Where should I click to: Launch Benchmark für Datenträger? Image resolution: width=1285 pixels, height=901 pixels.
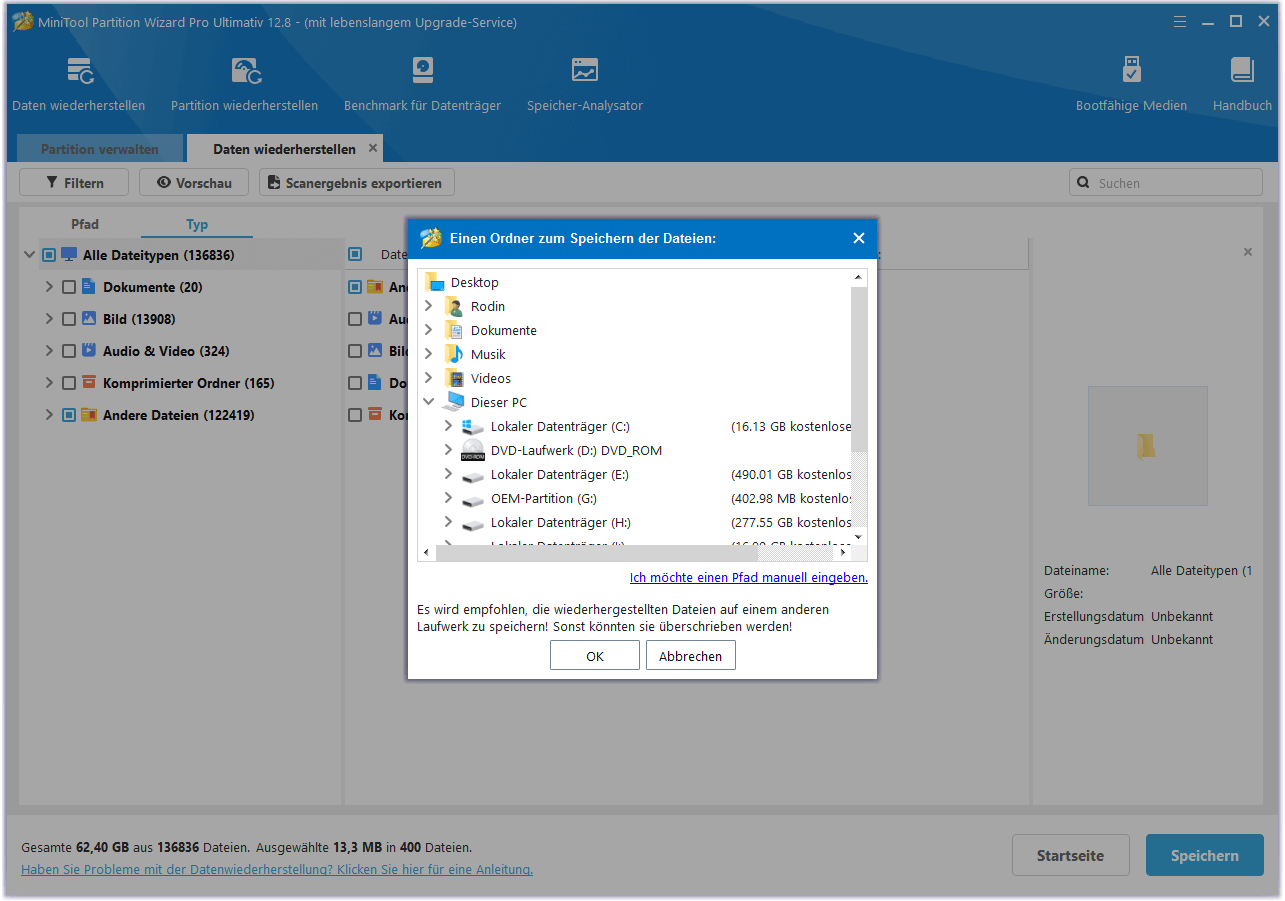point(422,71)
